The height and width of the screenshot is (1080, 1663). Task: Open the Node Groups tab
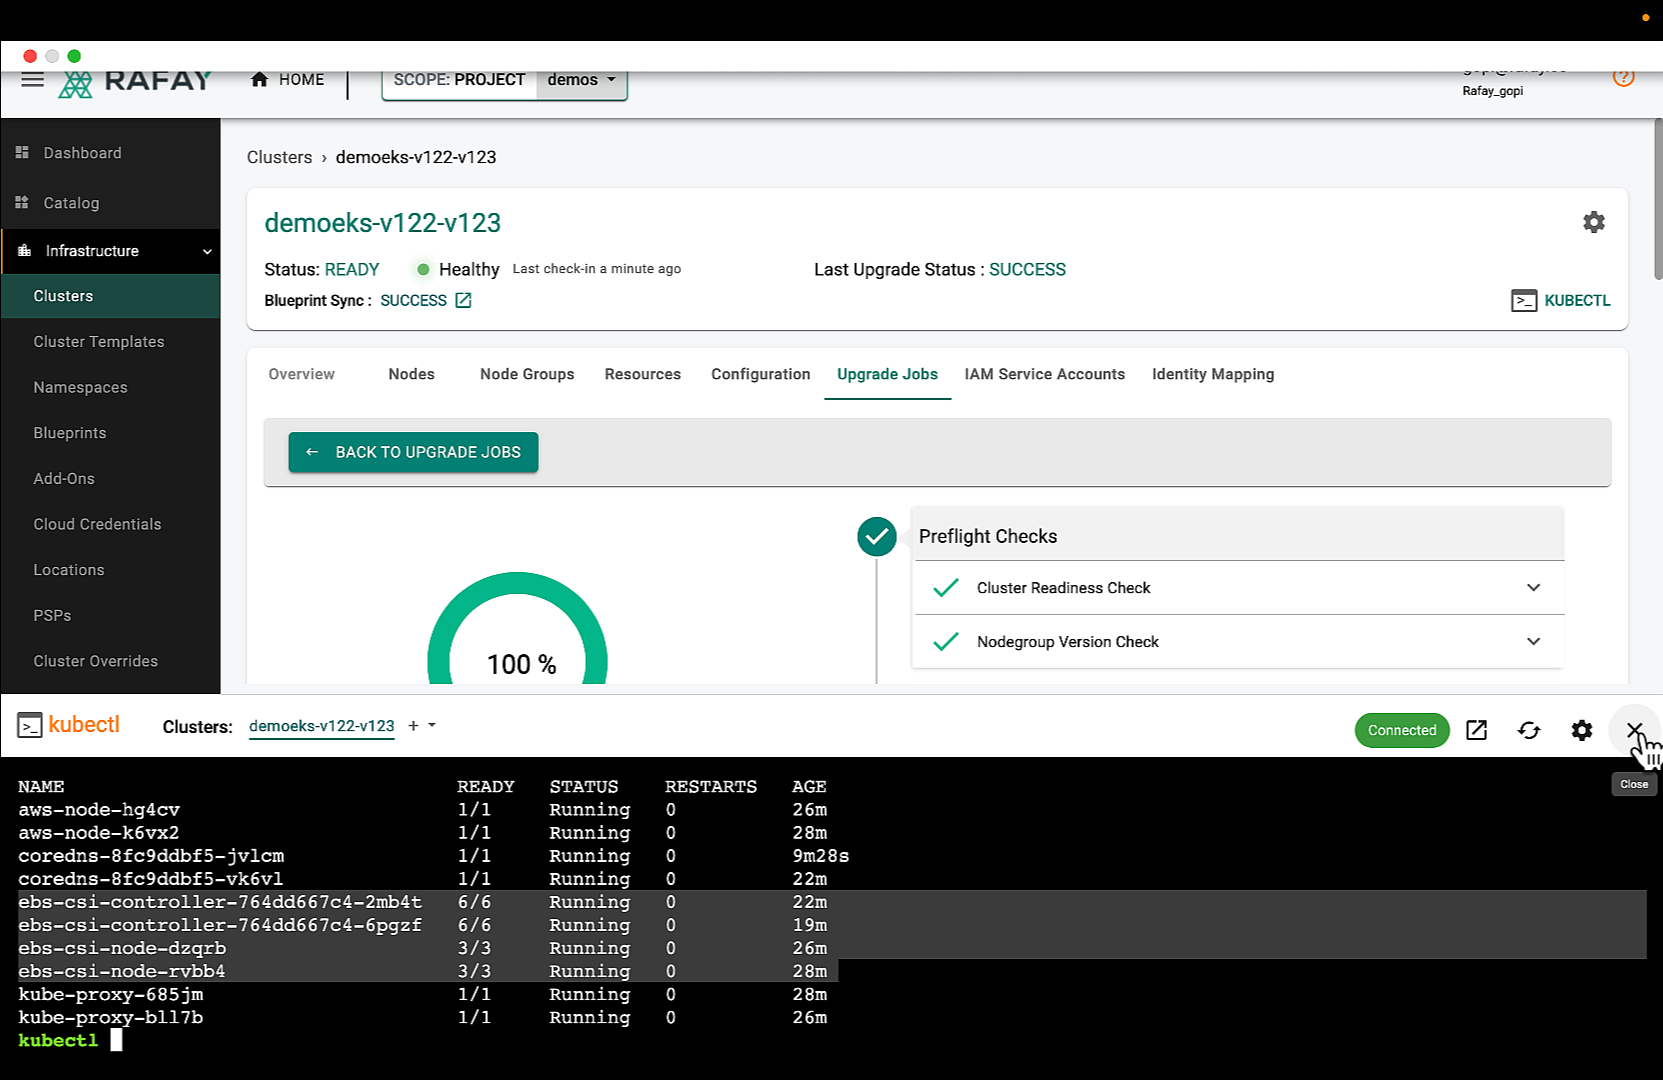click(527, 374)
